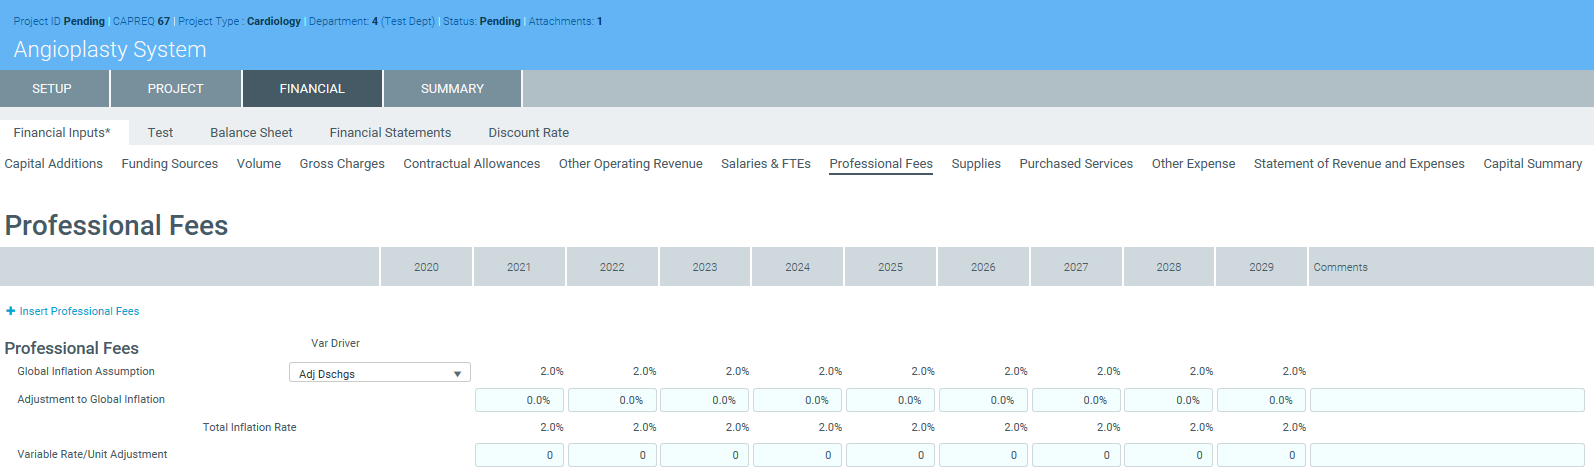1594x470 pixels.
Task: Switch to the Discount Rate sub-tab
Action: 528,132
